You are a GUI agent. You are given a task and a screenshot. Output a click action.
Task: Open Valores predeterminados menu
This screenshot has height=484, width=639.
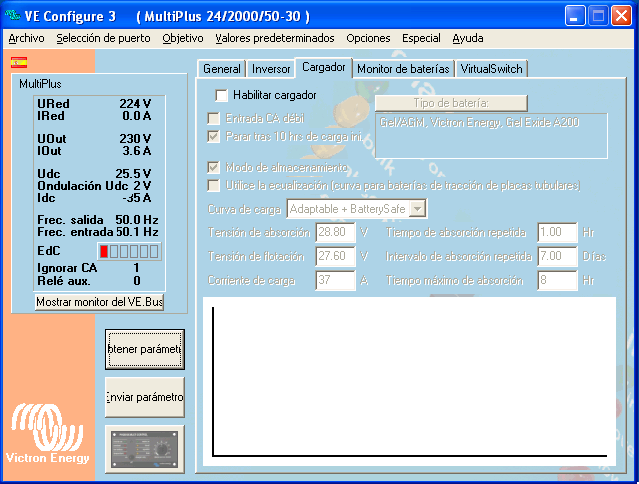coord(275,38)
